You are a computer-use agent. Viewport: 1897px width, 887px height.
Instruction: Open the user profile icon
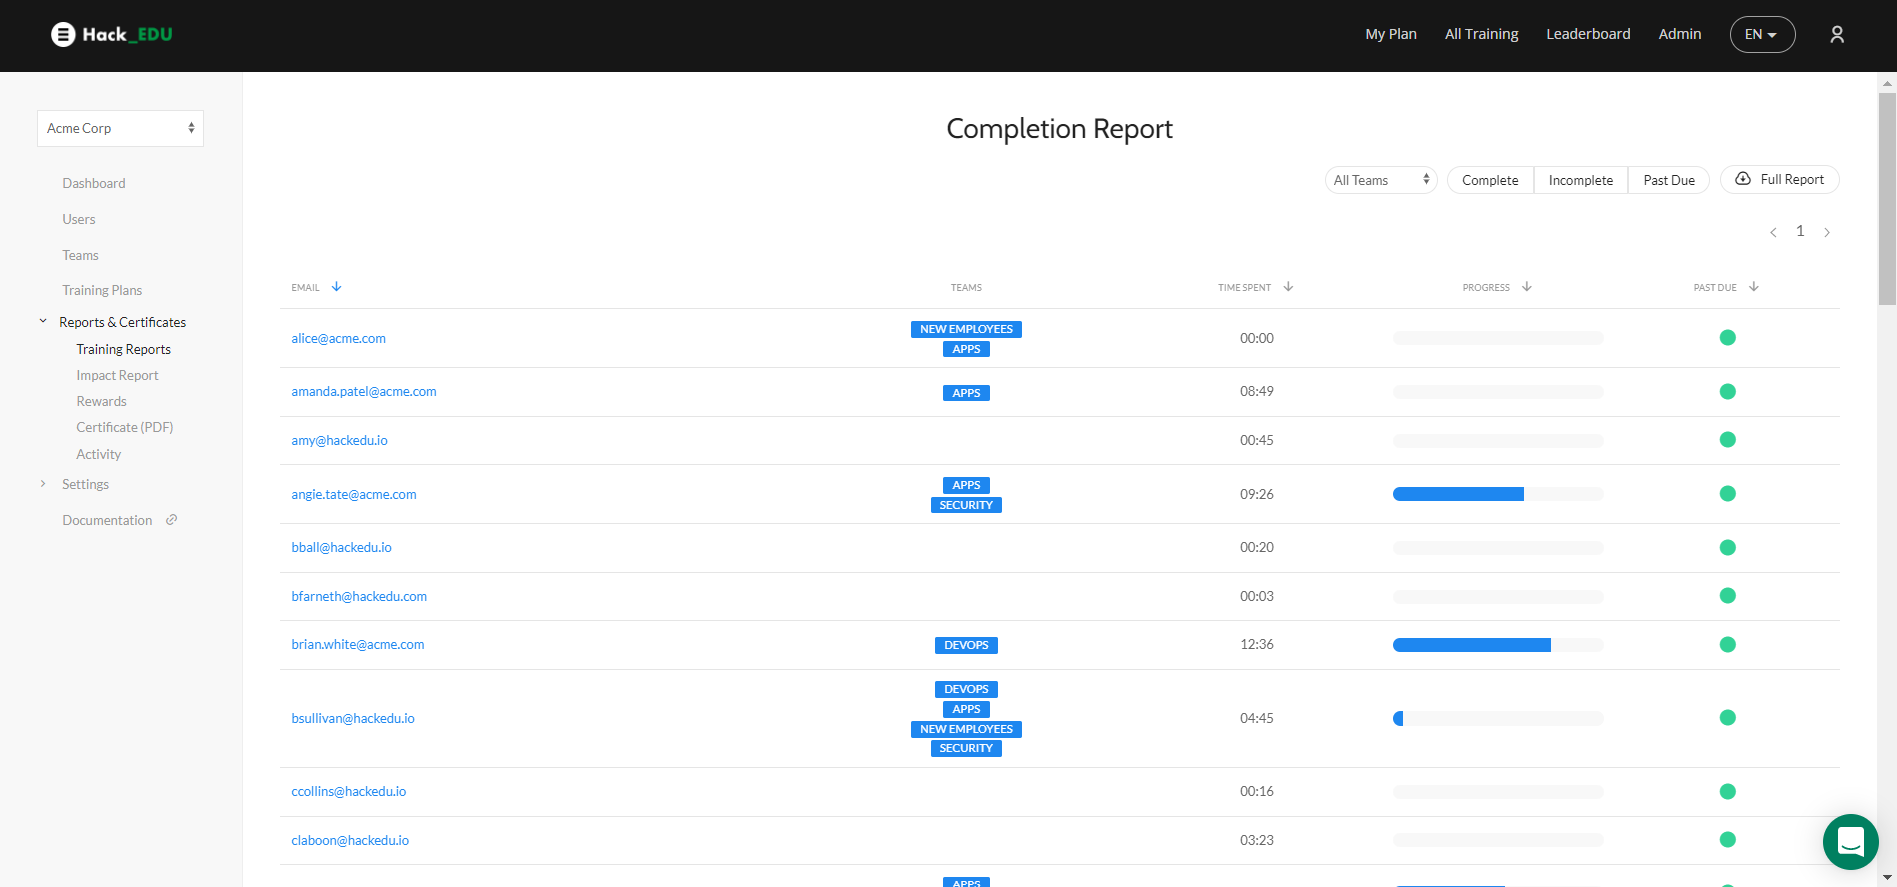1836,35
